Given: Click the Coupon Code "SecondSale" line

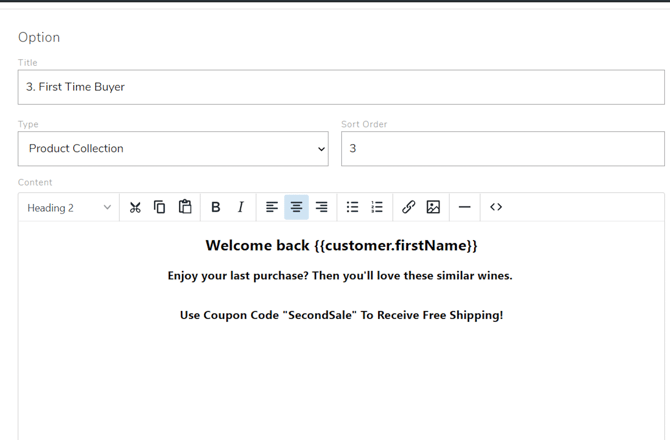Looking at the screenshot, I should tap(341, 315).
